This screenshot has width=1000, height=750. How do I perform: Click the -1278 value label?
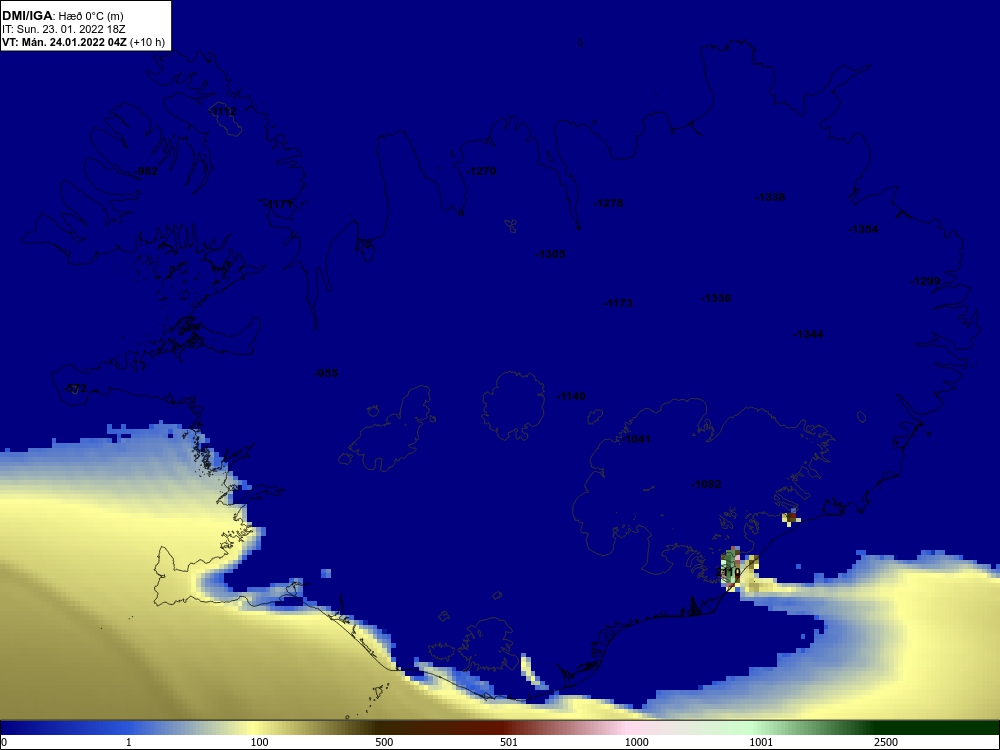point(608,203)
